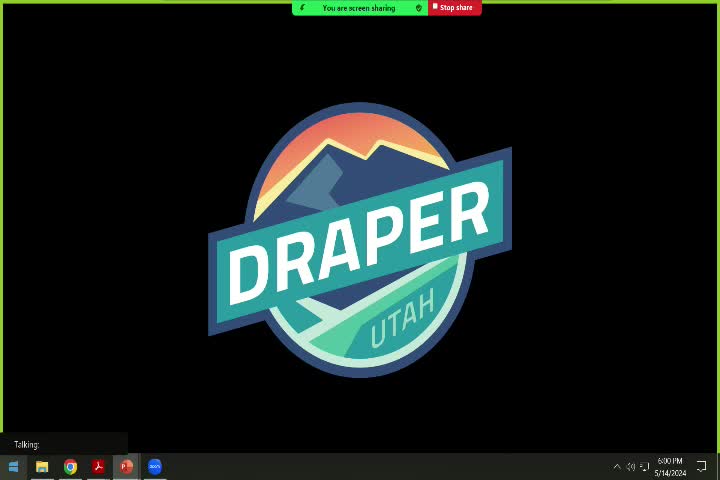Open the Windows Start menu
720x480 pixels.
click(x=14, y=467)
